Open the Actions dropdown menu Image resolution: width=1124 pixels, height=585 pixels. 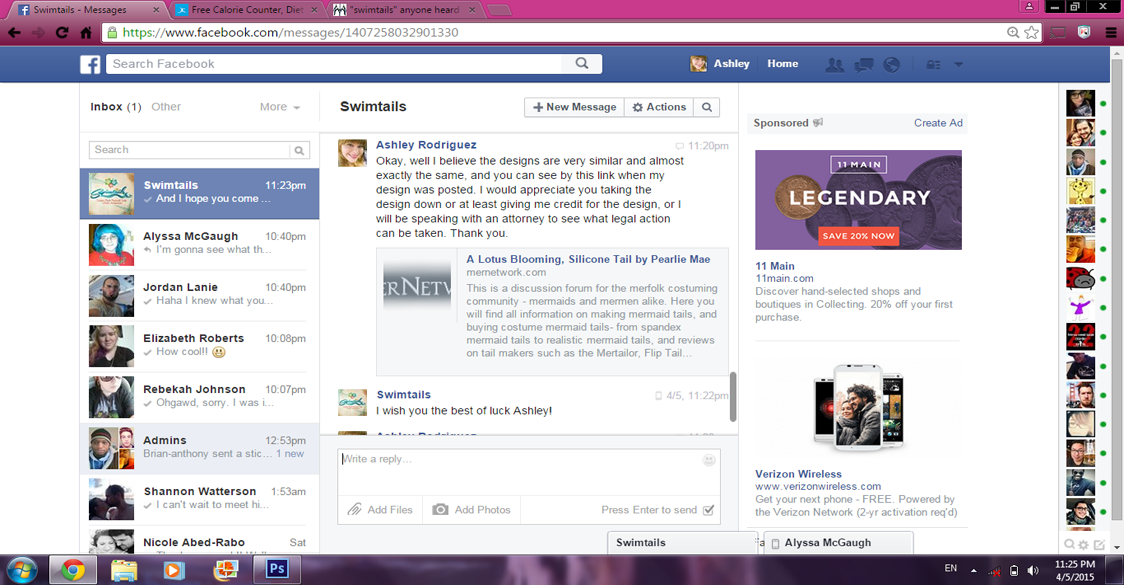pos(659,107)
